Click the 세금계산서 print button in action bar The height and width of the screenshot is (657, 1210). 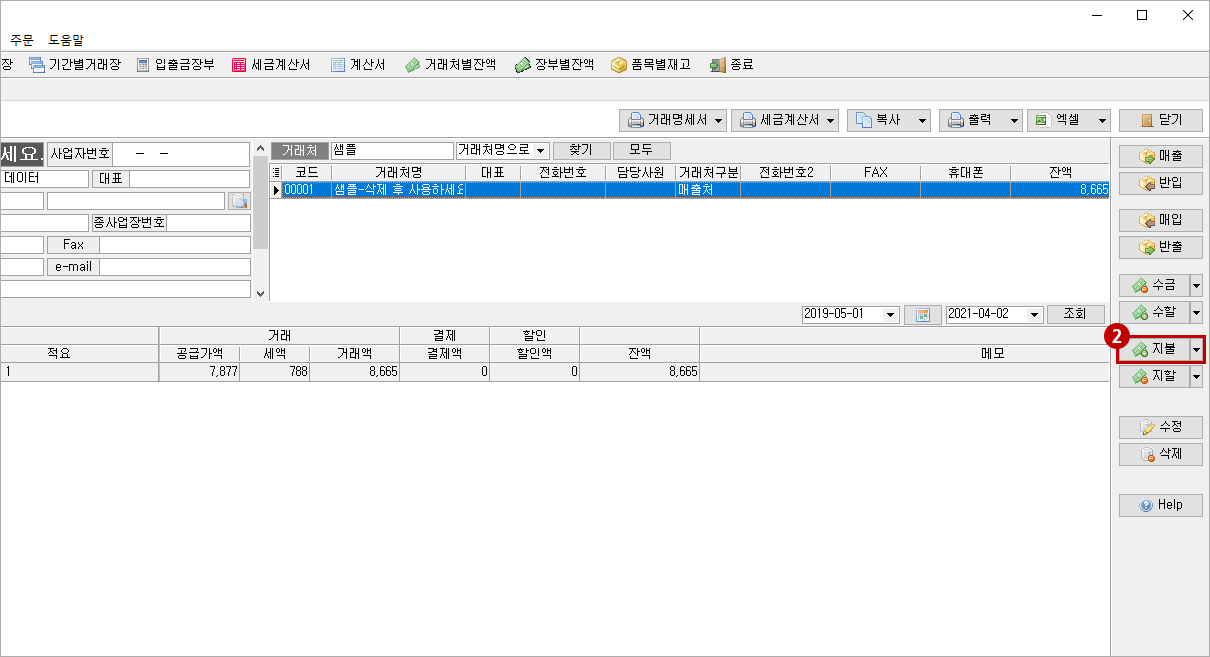[778, 120]
